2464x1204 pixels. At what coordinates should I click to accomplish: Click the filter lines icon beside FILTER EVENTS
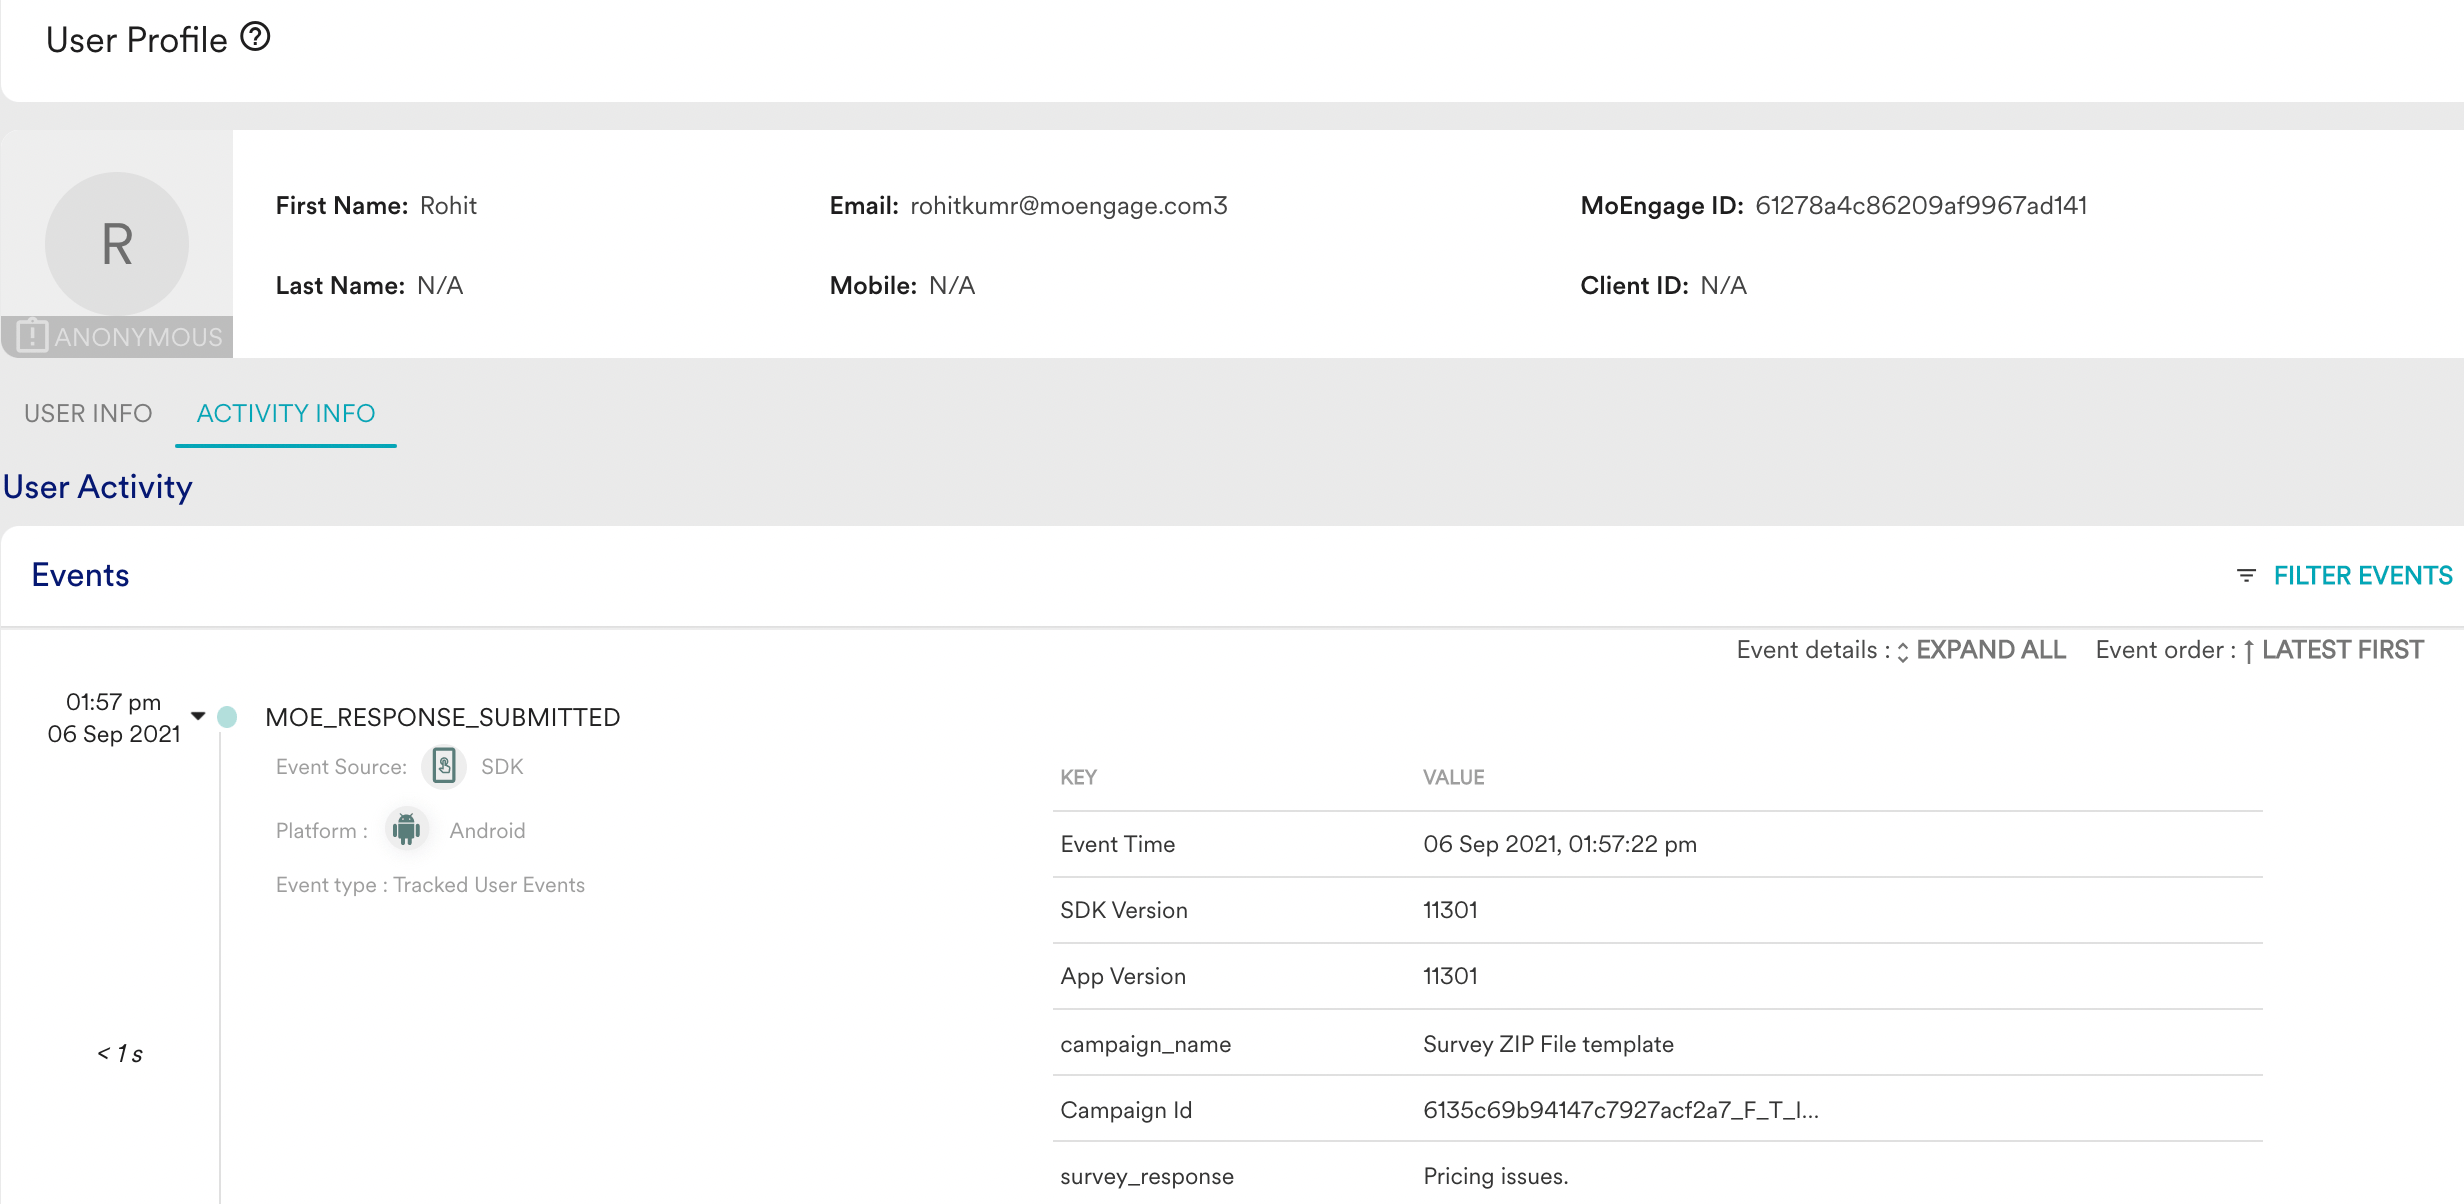pyautogui.click(x=2246, y=575)
